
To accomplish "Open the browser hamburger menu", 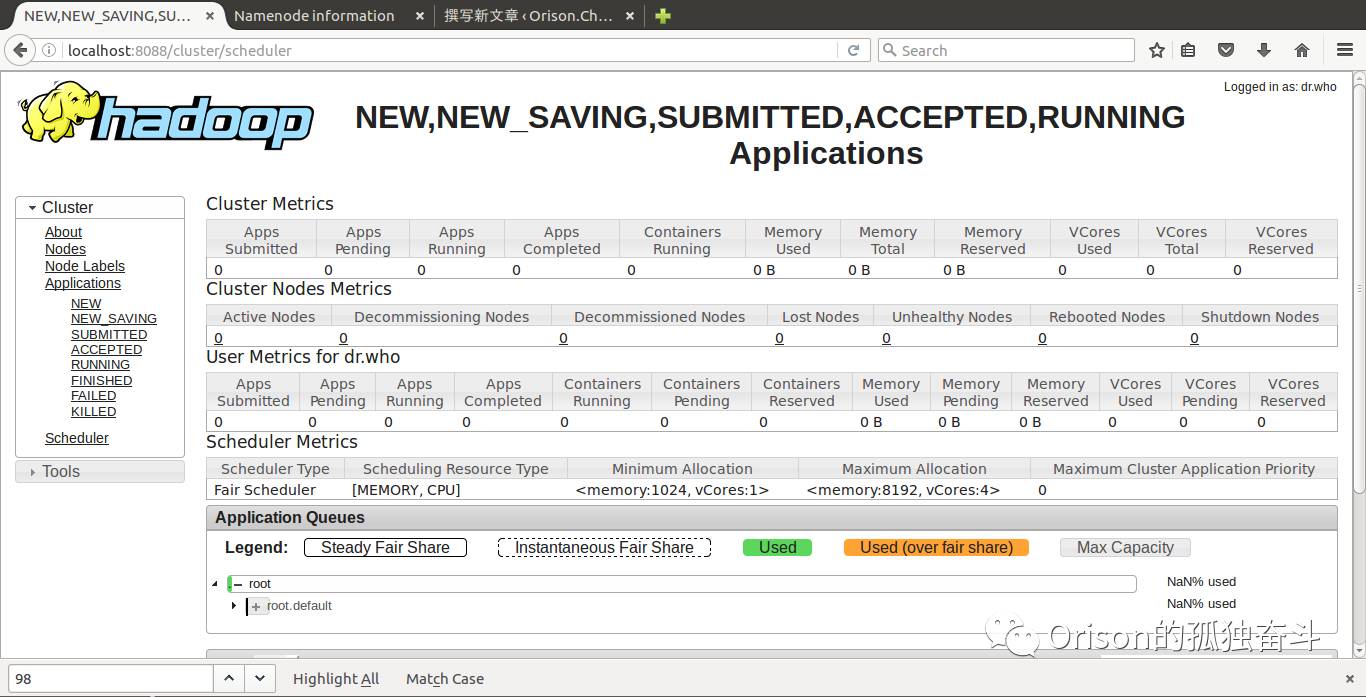I will coord(1345,50).
